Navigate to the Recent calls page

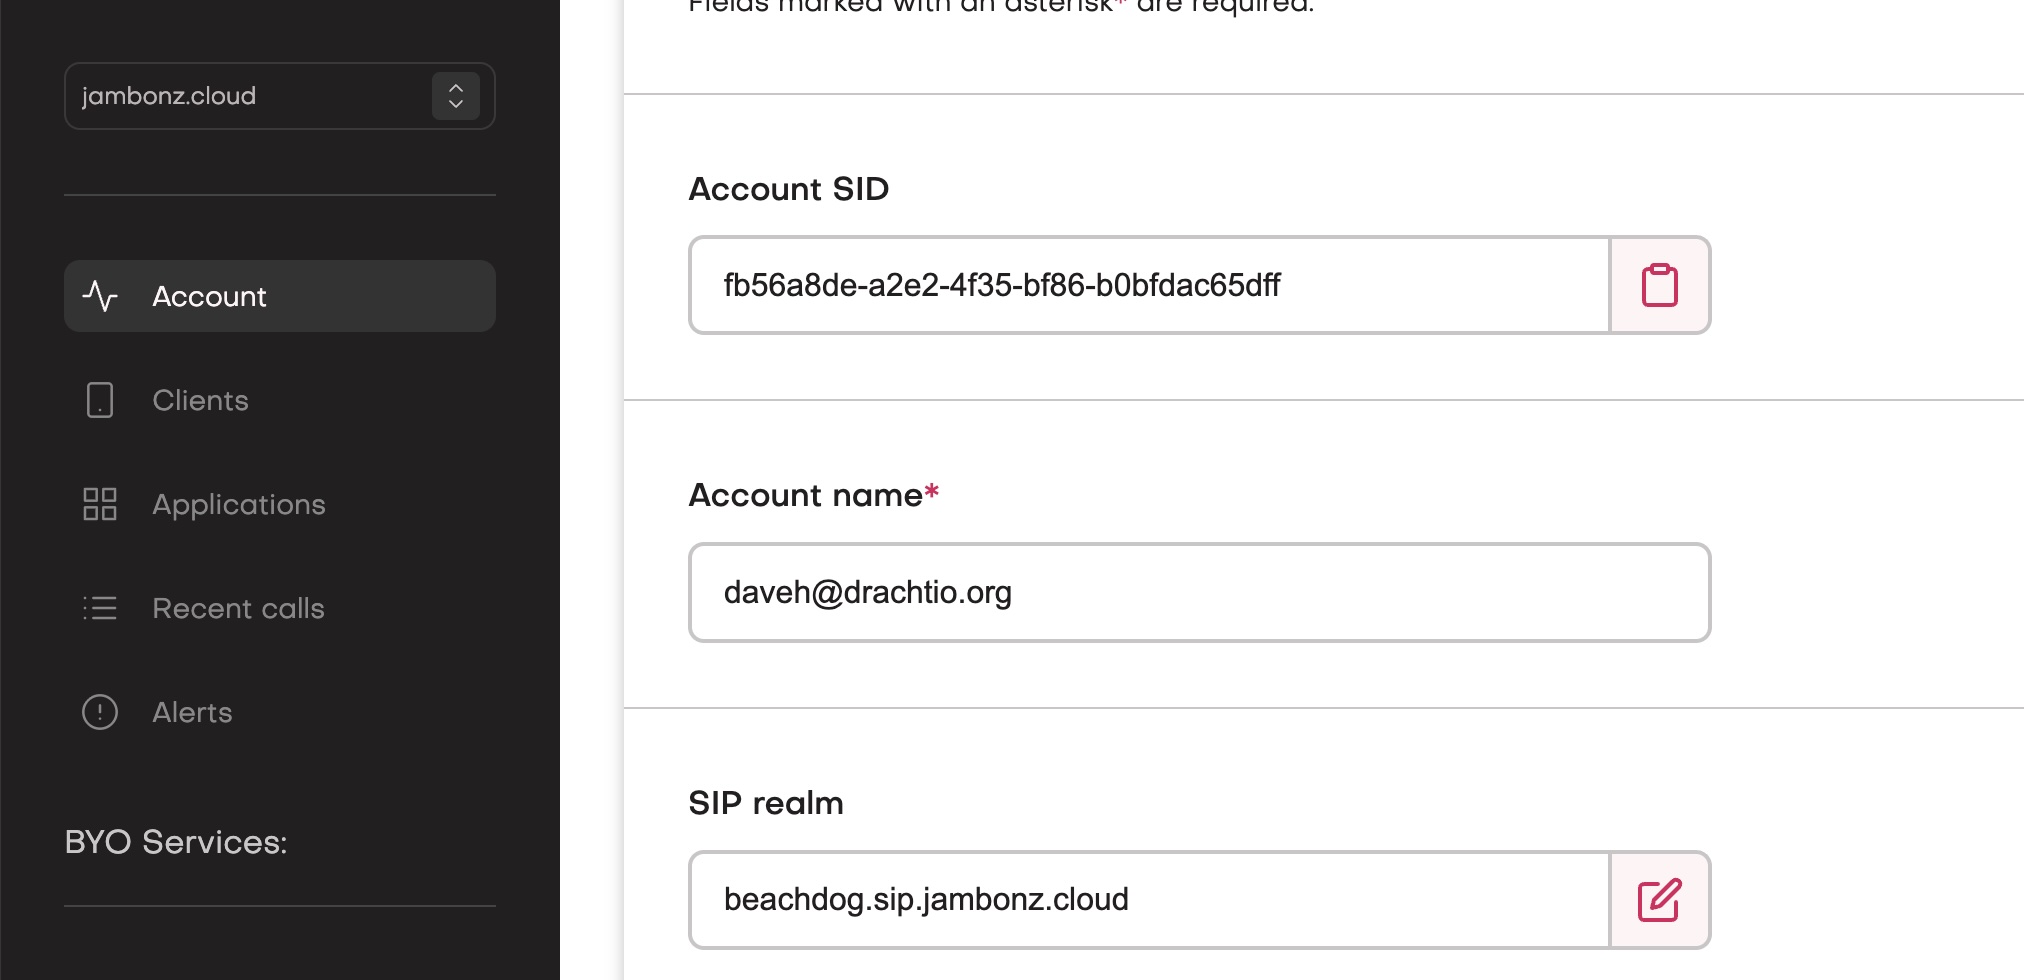(x=238, y=608)
